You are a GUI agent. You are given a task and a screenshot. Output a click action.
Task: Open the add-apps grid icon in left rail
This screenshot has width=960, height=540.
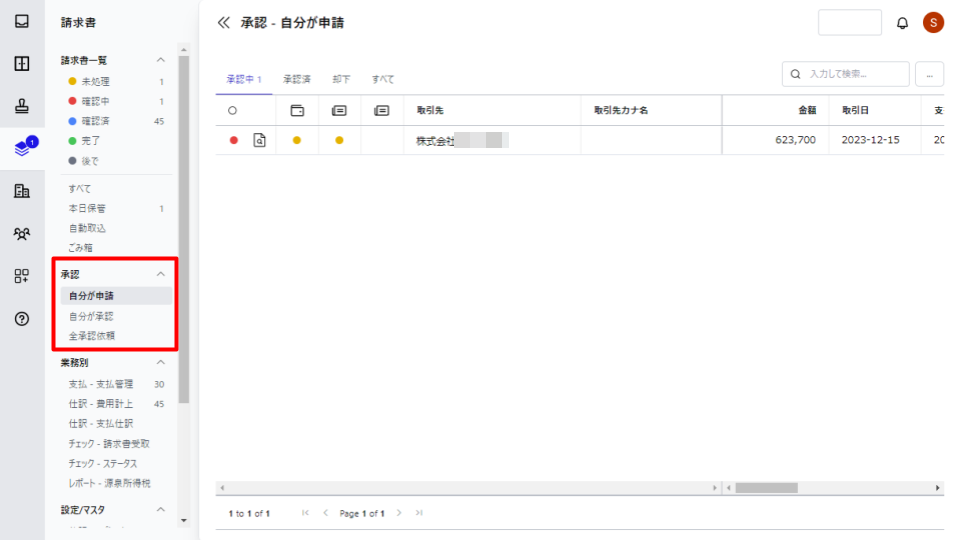(22, 276)
